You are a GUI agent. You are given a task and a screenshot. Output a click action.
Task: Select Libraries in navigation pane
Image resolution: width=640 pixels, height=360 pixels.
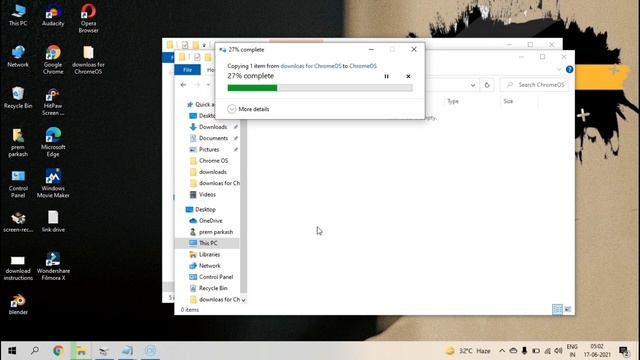click(209, 254)
